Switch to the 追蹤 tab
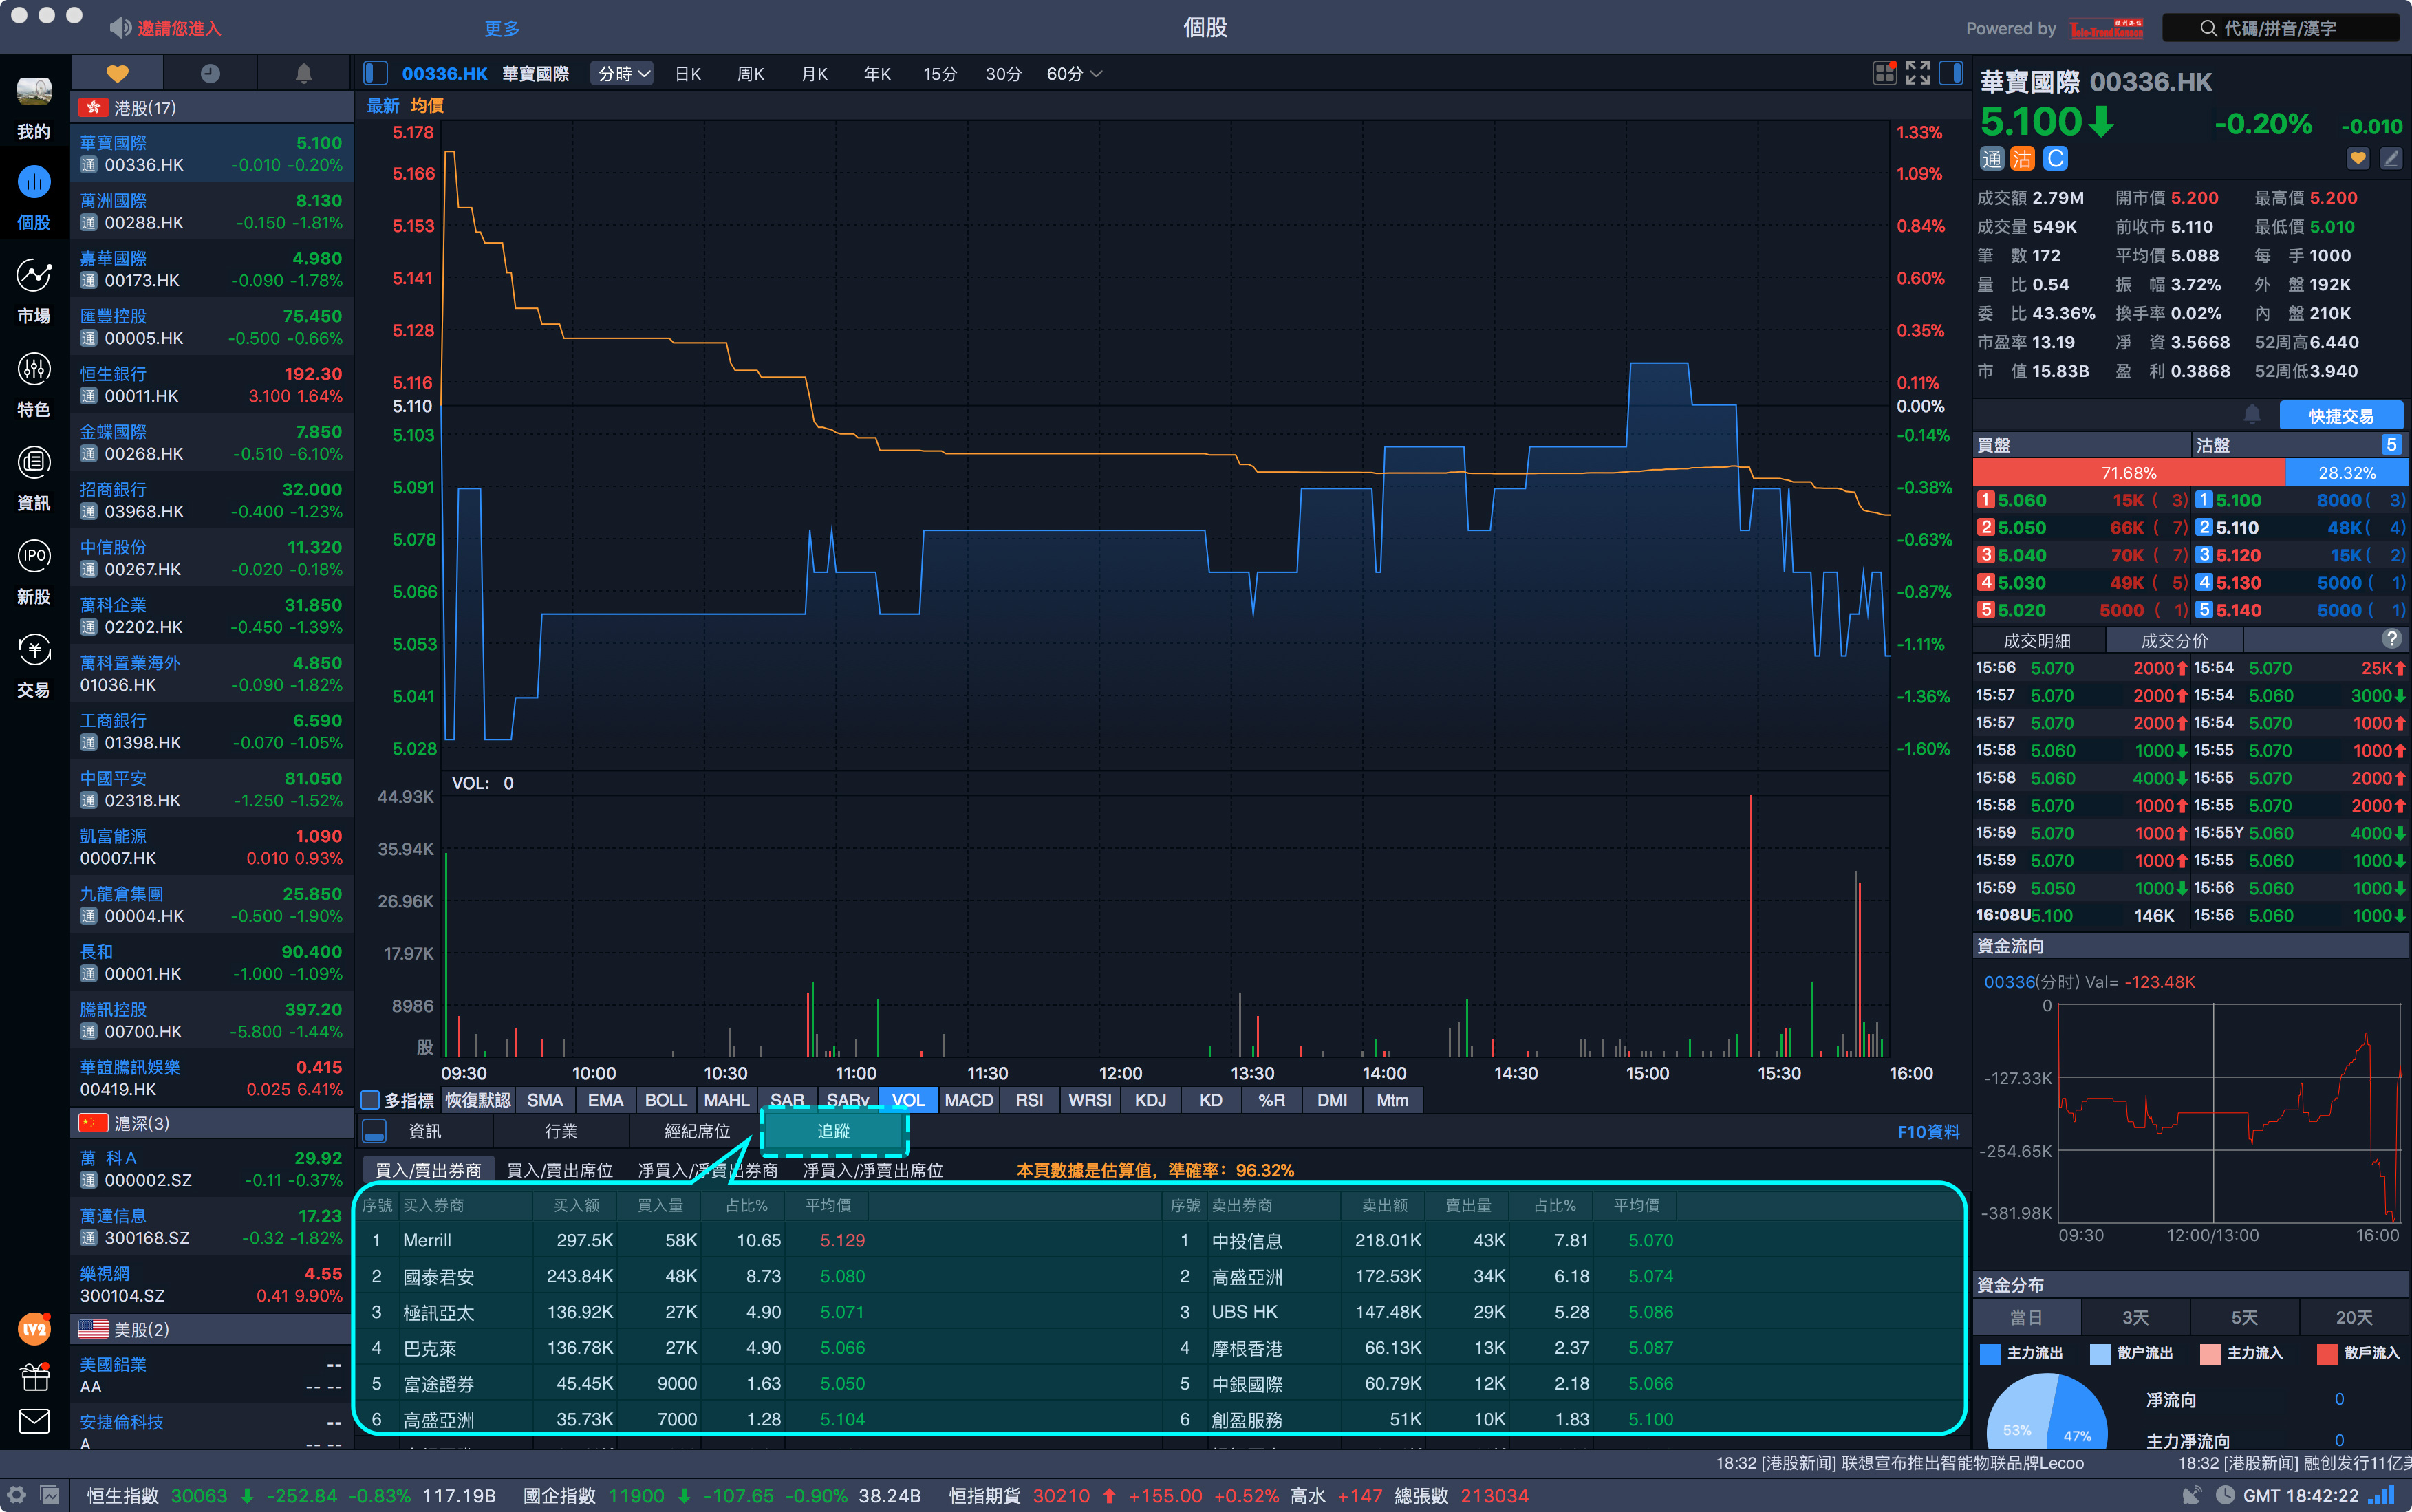 coord(833,1131)
